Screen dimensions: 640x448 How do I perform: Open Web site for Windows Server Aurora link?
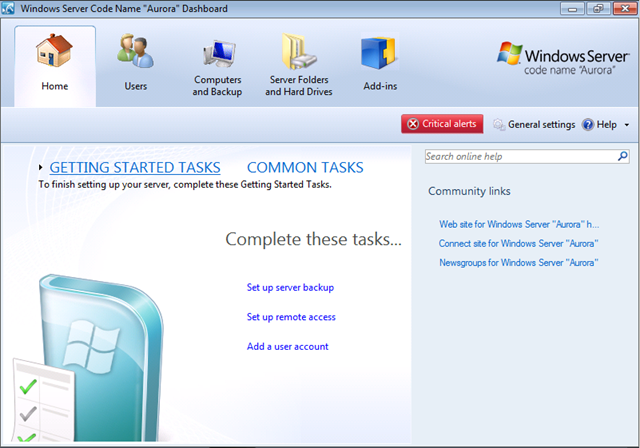coord(518,224)
